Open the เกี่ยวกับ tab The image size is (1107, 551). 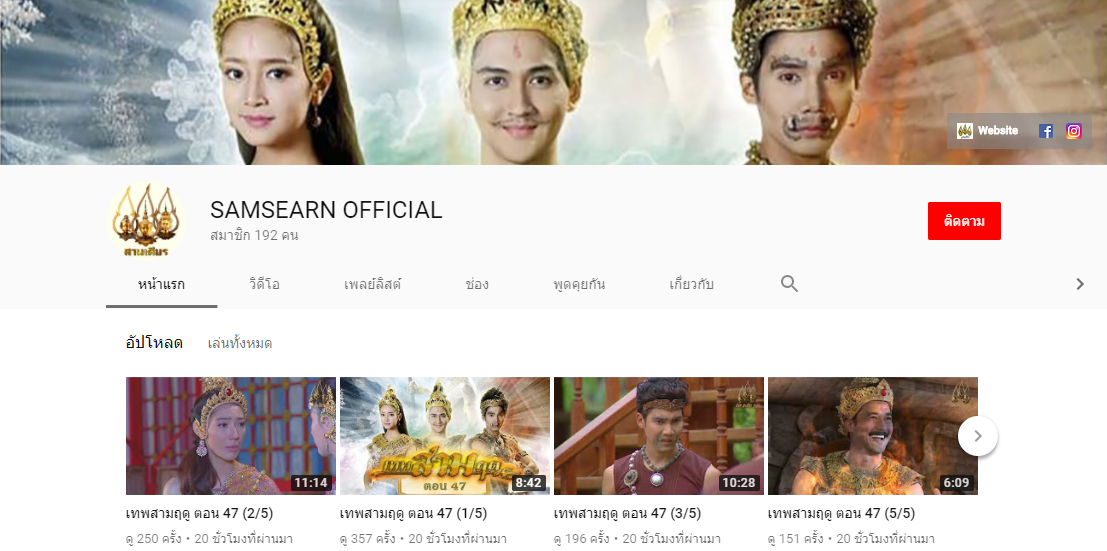coord(691,284)
